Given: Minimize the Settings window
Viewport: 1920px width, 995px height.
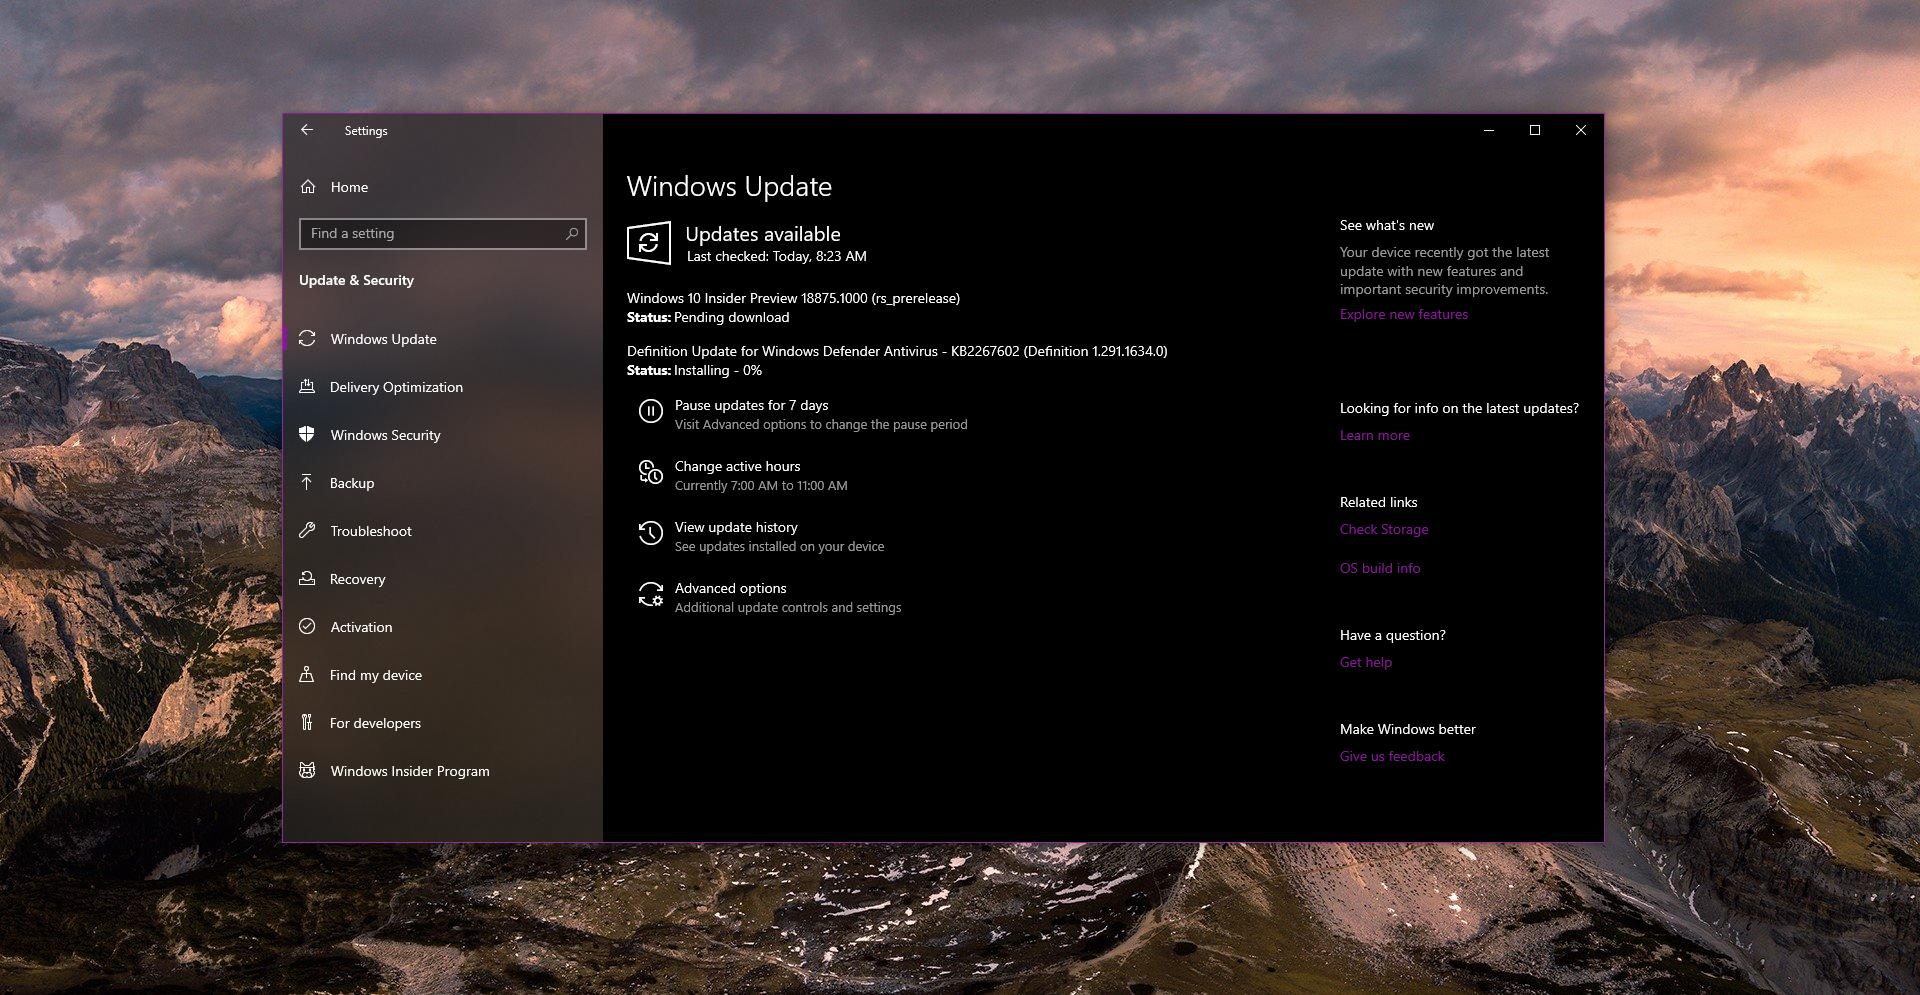Looking at the screenshot, I should click(1489, 130).
